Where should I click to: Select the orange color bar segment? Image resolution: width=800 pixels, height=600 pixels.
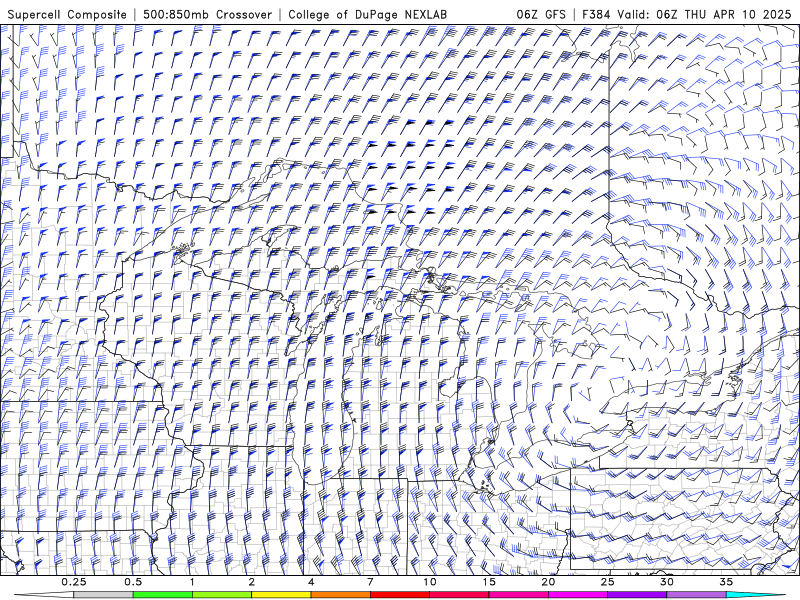click(340, 595)
